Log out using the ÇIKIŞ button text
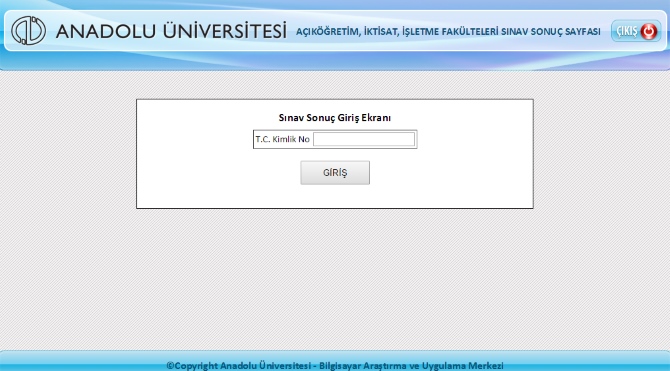Image resolution: width=670 pixels, height=371 pixels. point(627,31)
